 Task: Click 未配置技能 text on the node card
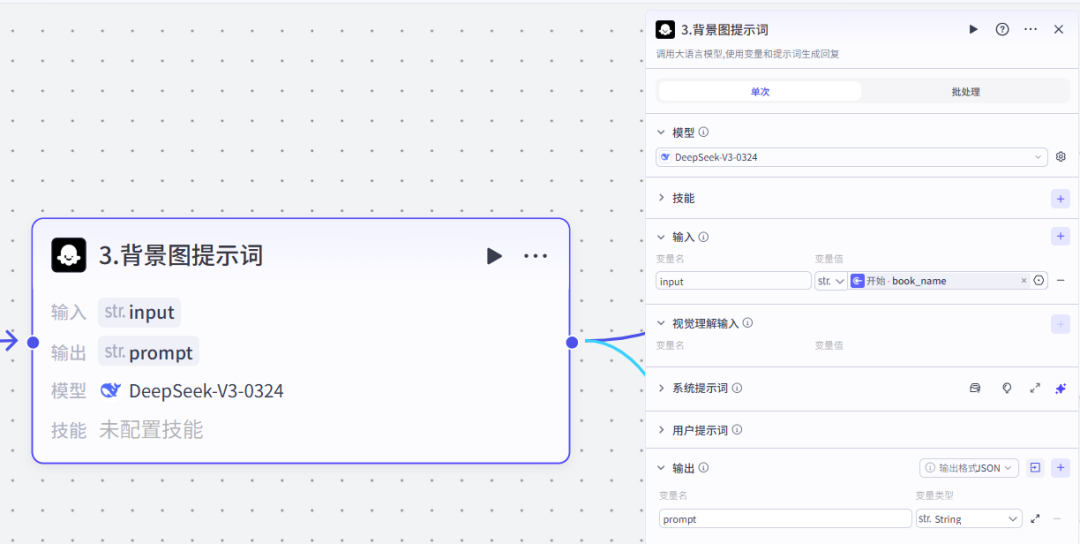152,430
